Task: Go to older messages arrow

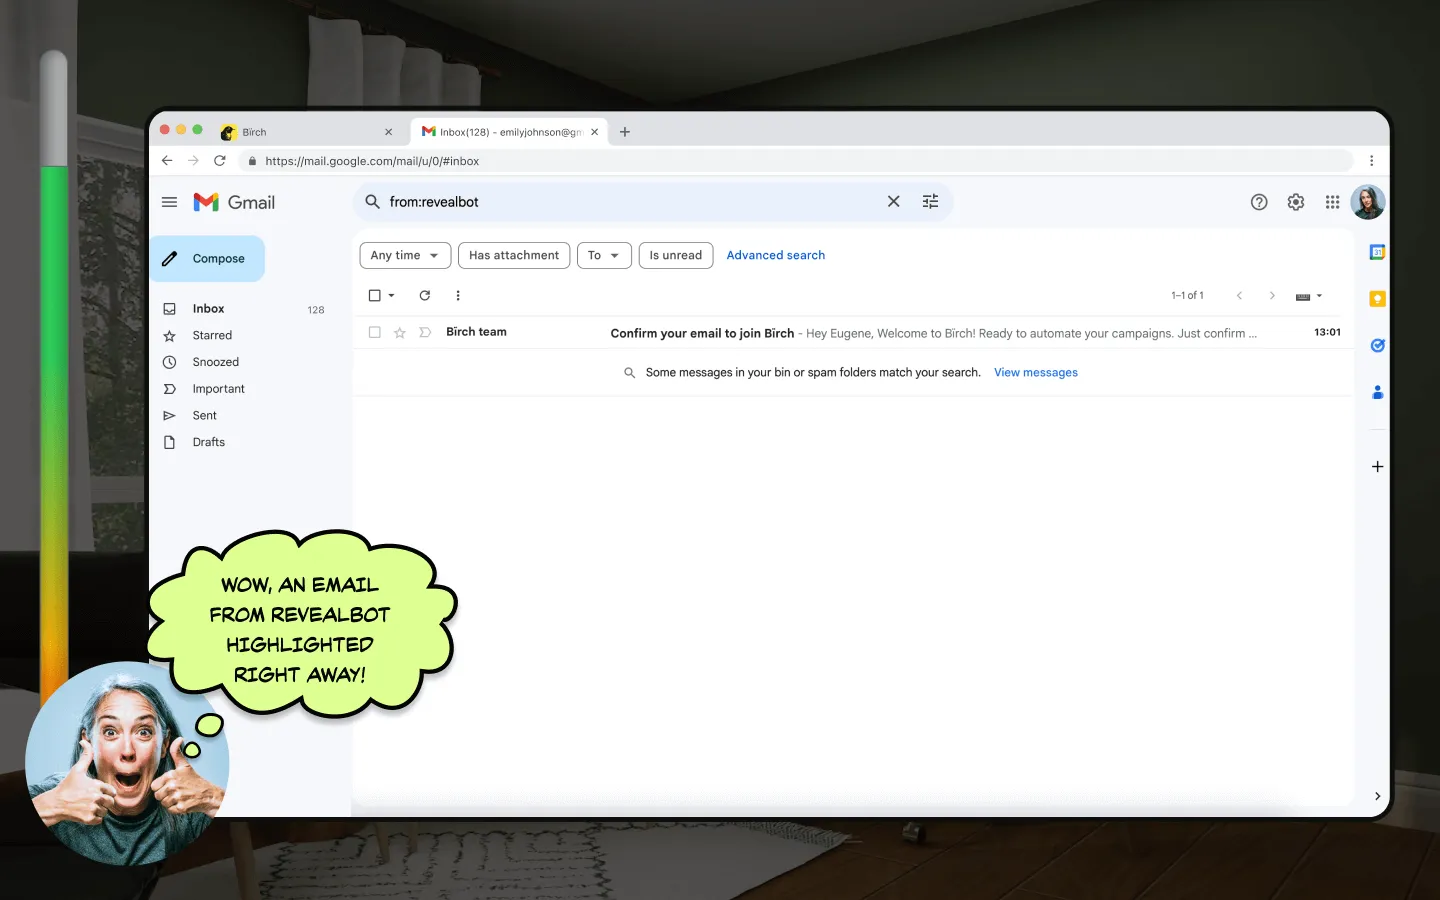Action: point(1272,295)
